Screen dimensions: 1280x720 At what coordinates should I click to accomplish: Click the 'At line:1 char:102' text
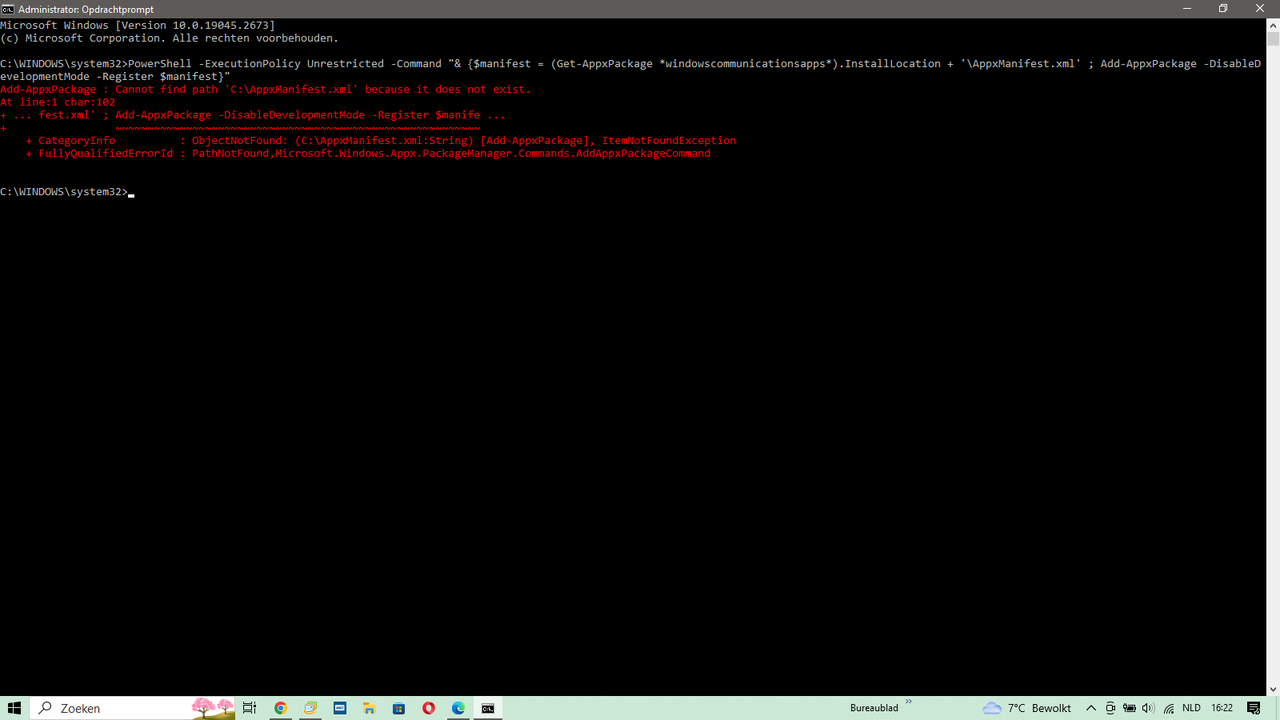pos(57,102)
